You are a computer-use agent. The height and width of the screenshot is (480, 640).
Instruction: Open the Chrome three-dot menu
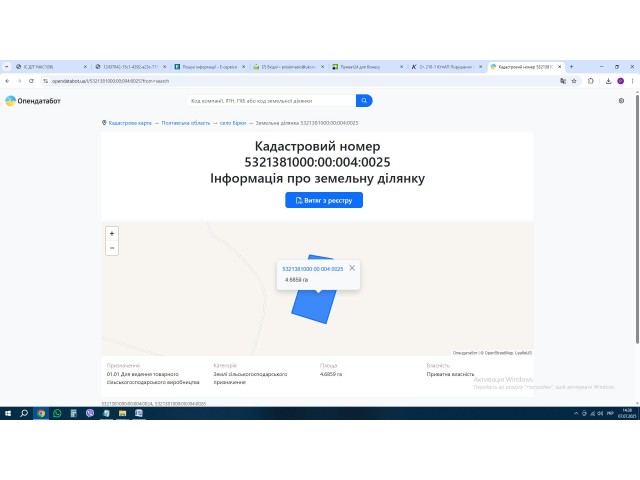pyautogui.click(x=632, y=81)
